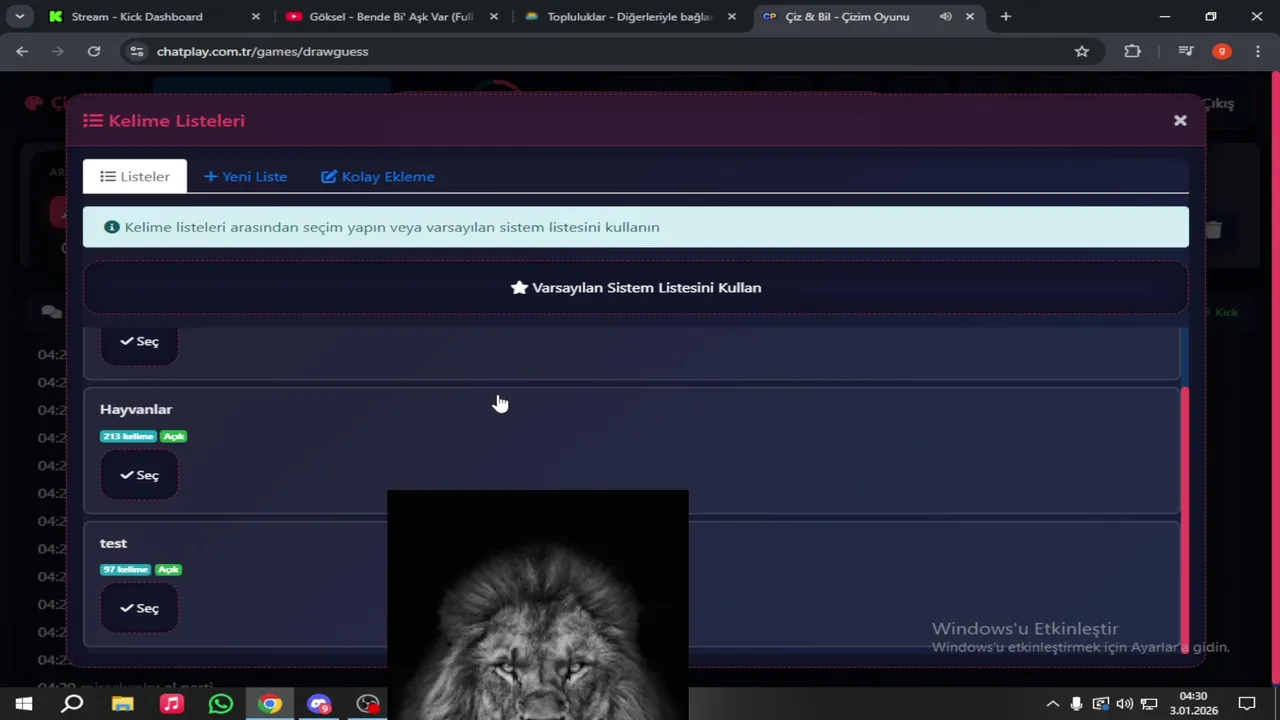This screenshot has height=720, width=1280.
Task: Open Discord from the taskbar
Action: point(319,704)
